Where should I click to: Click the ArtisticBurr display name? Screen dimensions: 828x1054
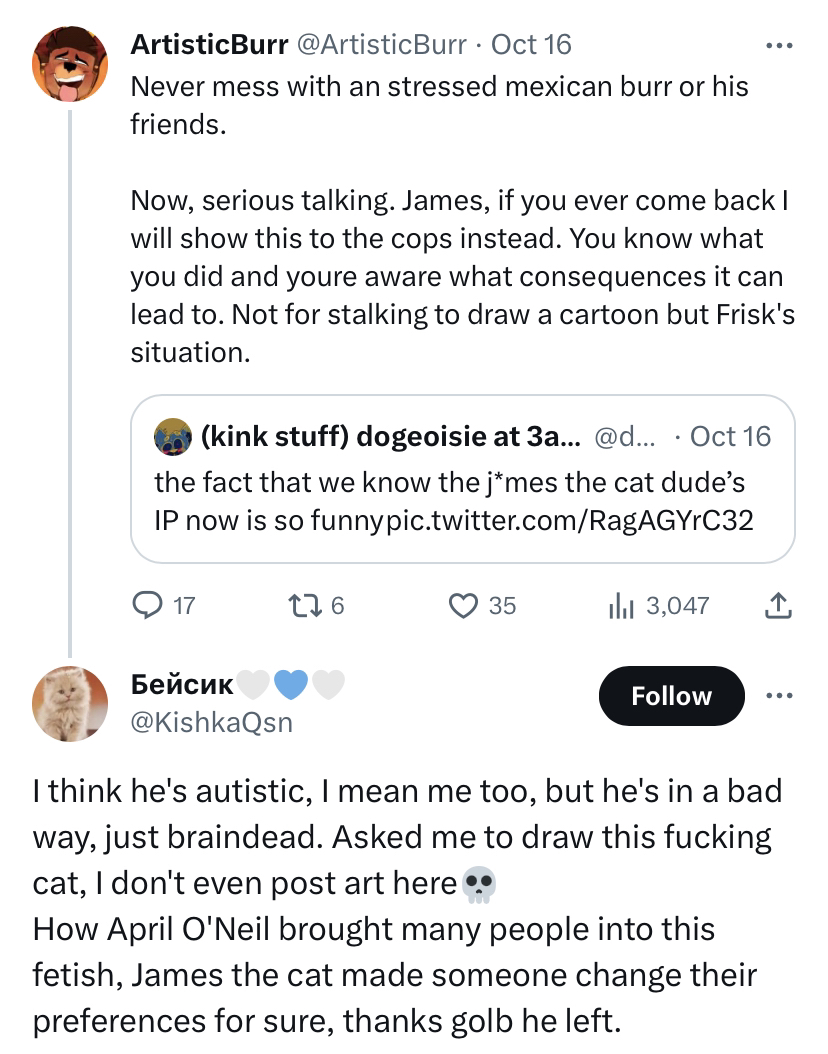coord(209,45)
